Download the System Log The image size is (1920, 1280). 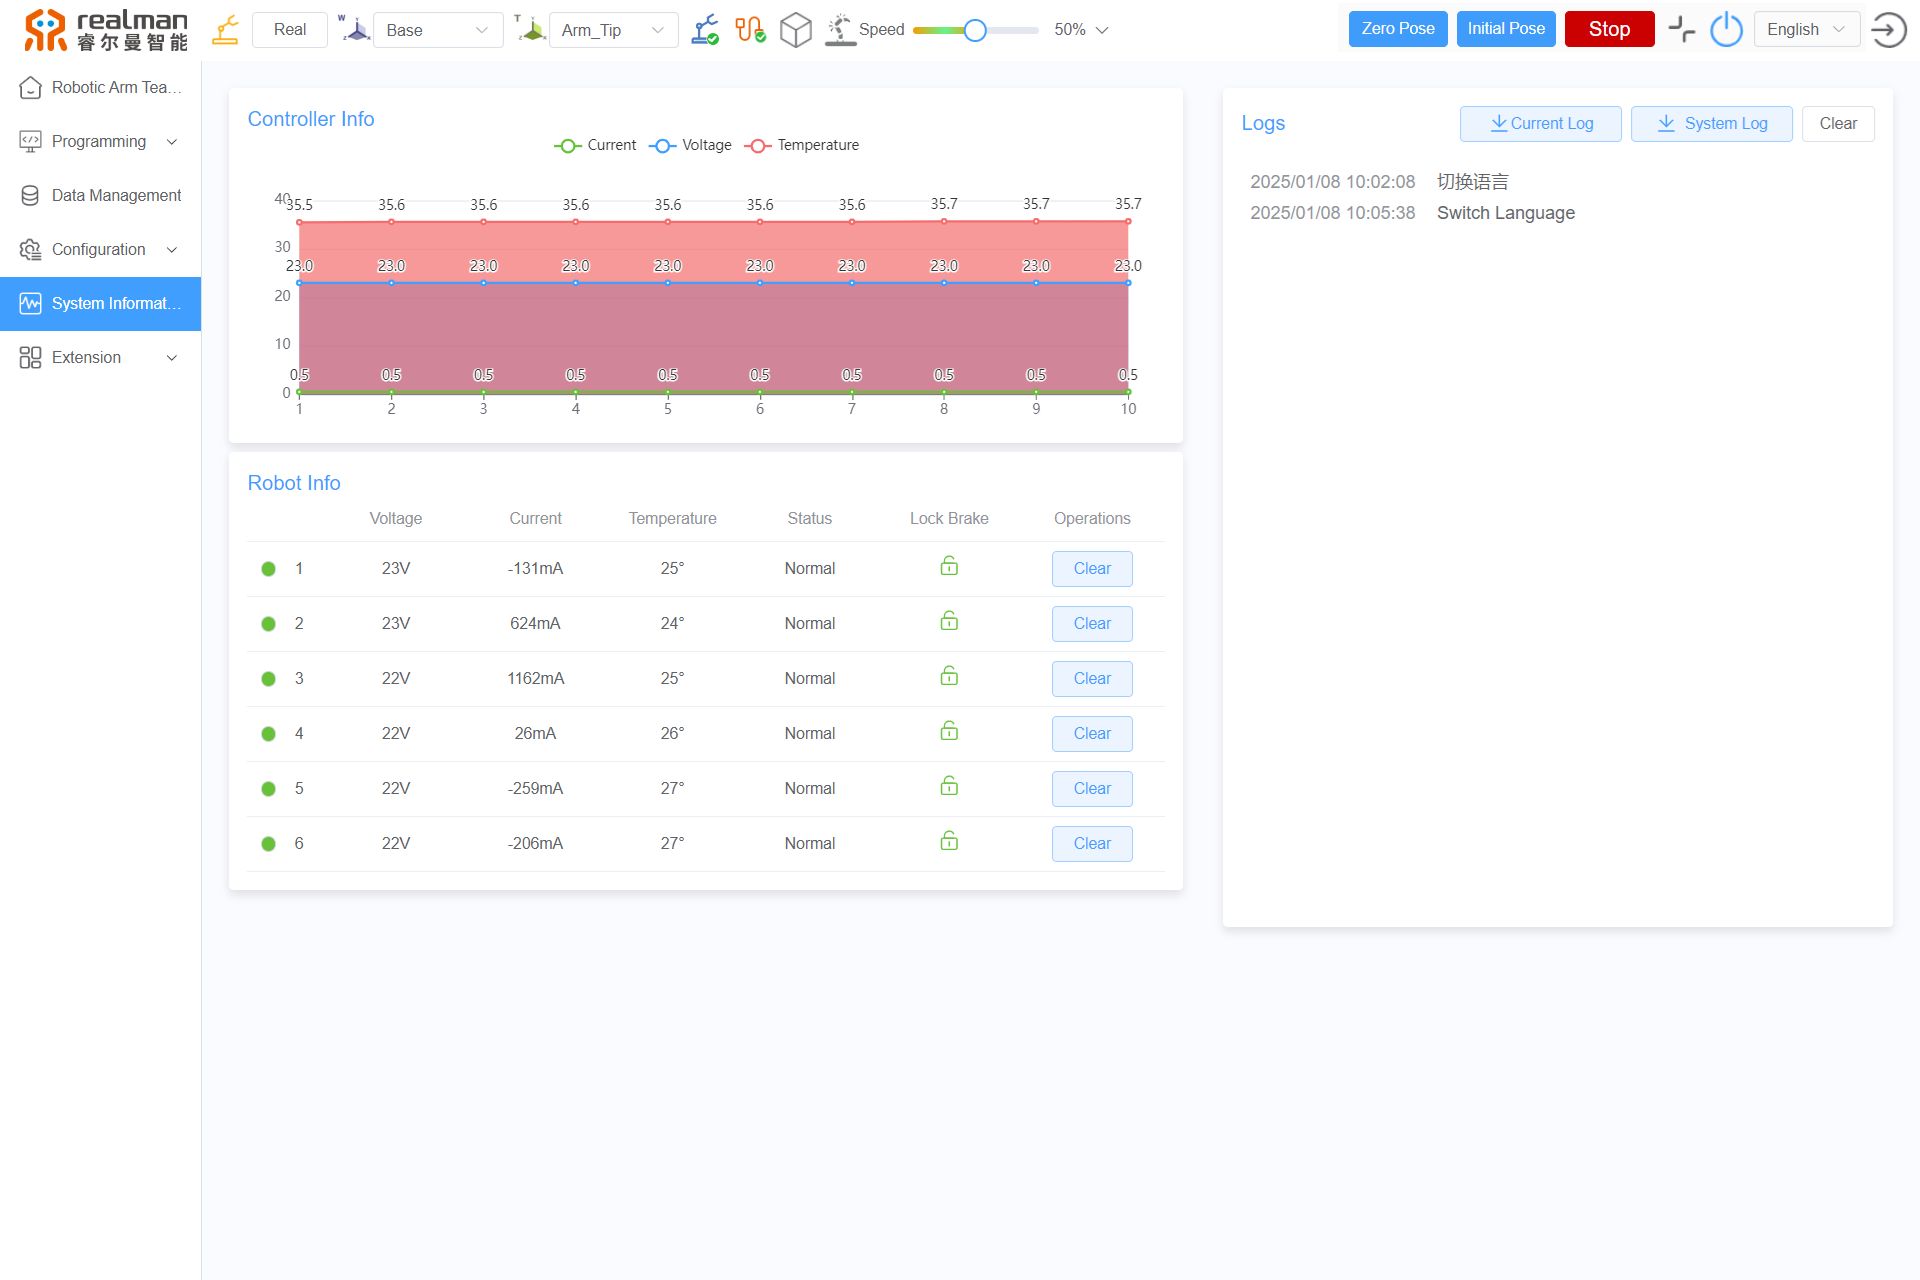pyautogui.click(x=1711, y=124)
